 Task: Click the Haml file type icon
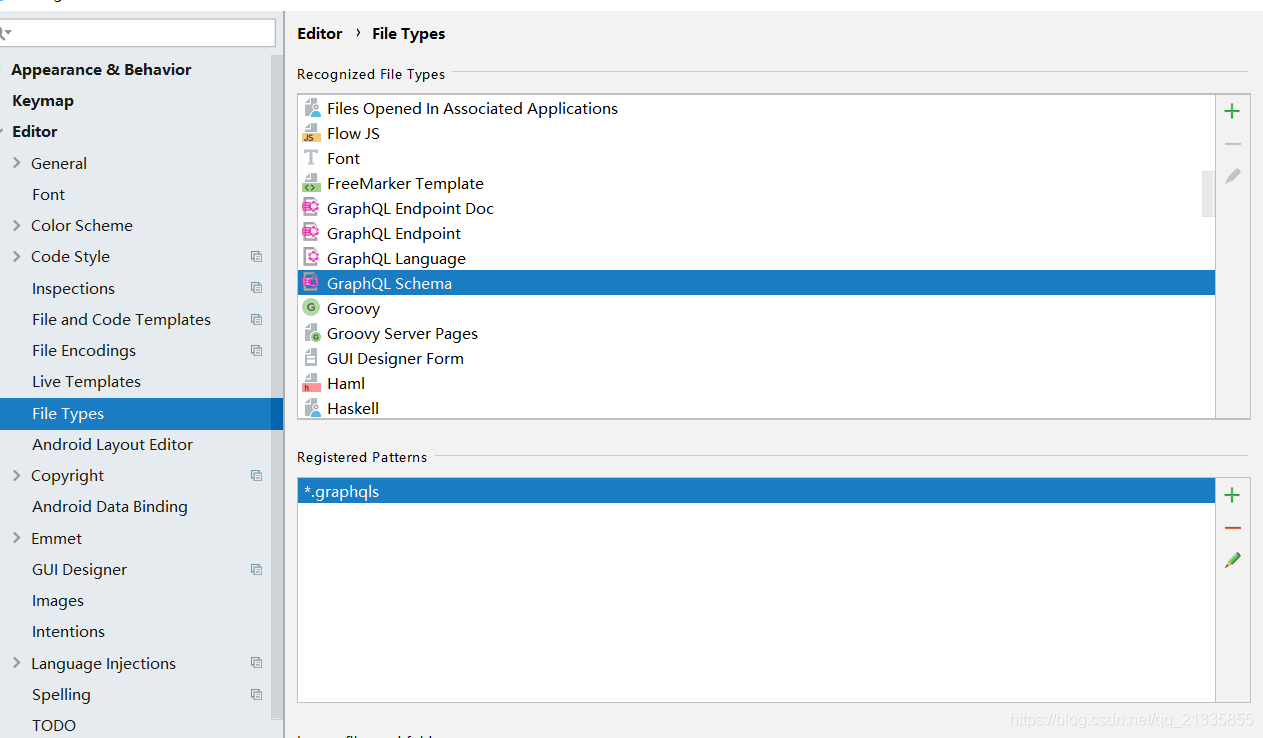click(311, 383)
